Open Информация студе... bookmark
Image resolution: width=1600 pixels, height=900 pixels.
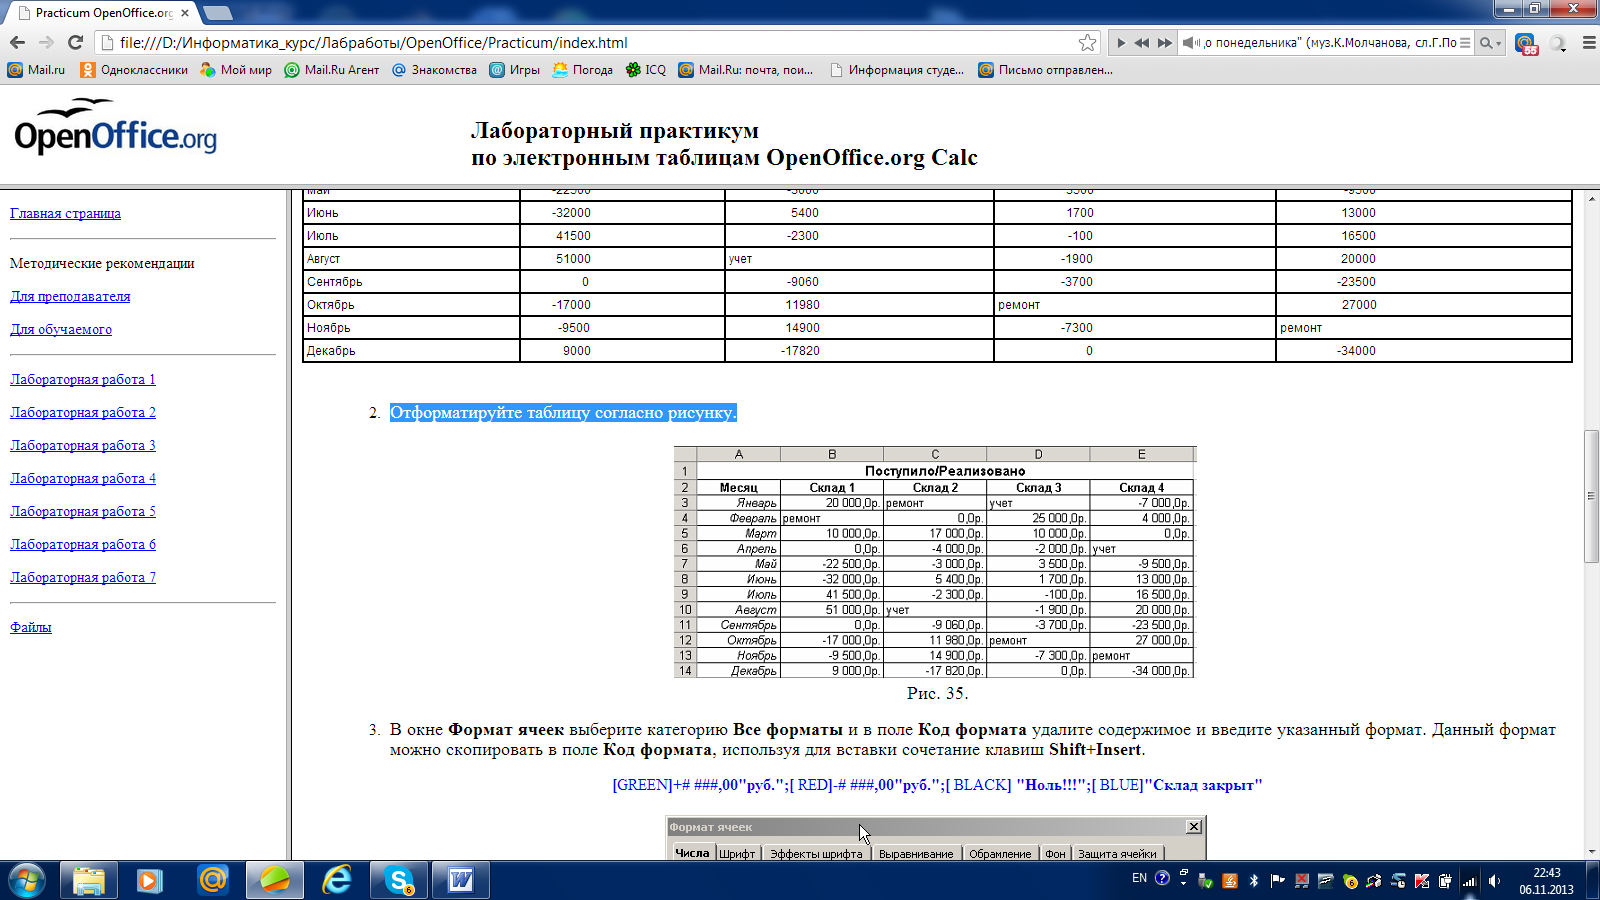[x=897, y=70]
